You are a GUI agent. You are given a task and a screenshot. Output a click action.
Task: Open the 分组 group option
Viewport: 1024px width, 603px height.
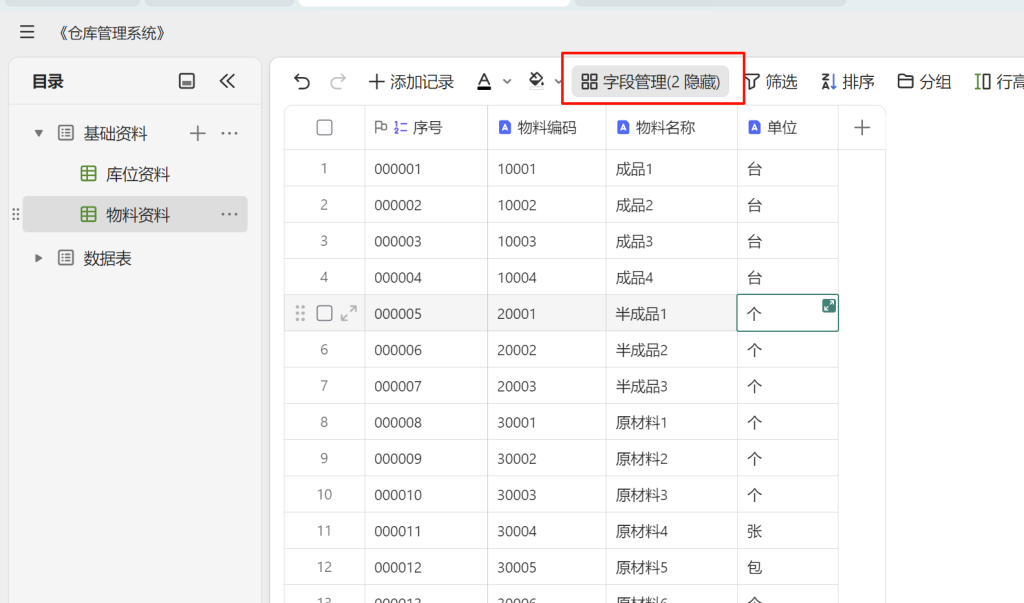(x=924, y=82)
